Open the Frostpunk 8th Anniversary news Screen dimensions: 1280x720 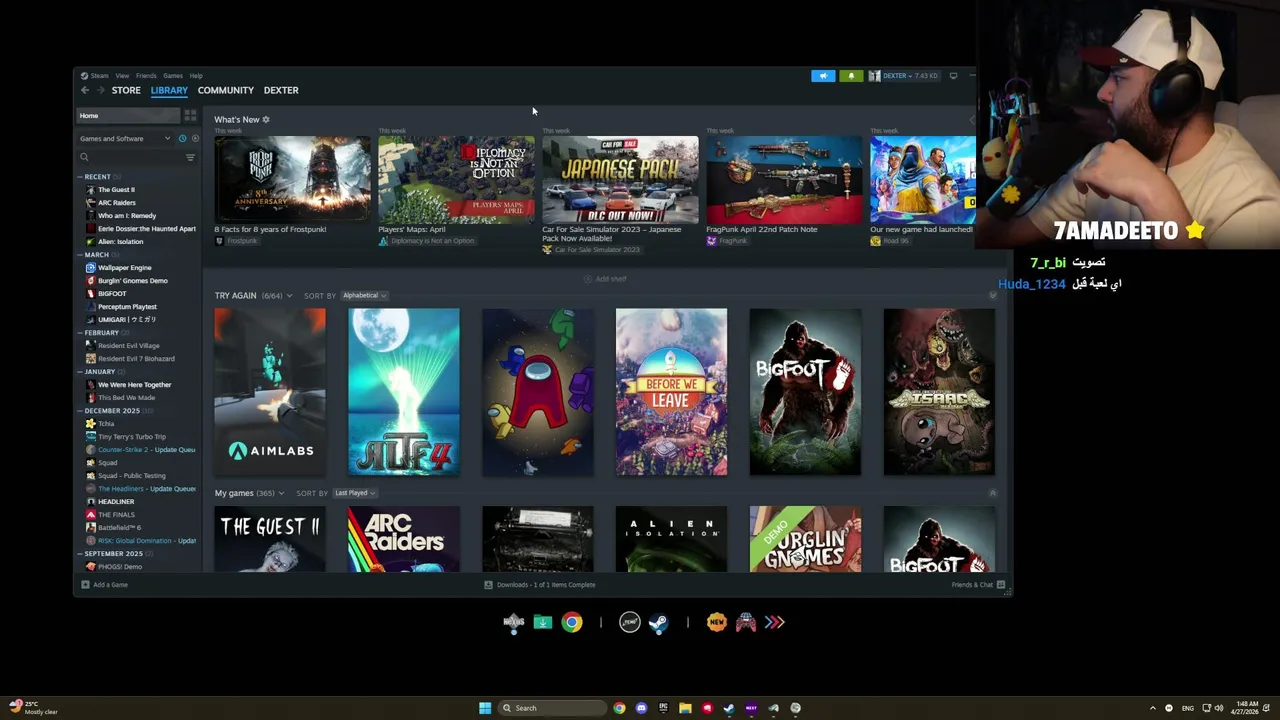[292, 180]
